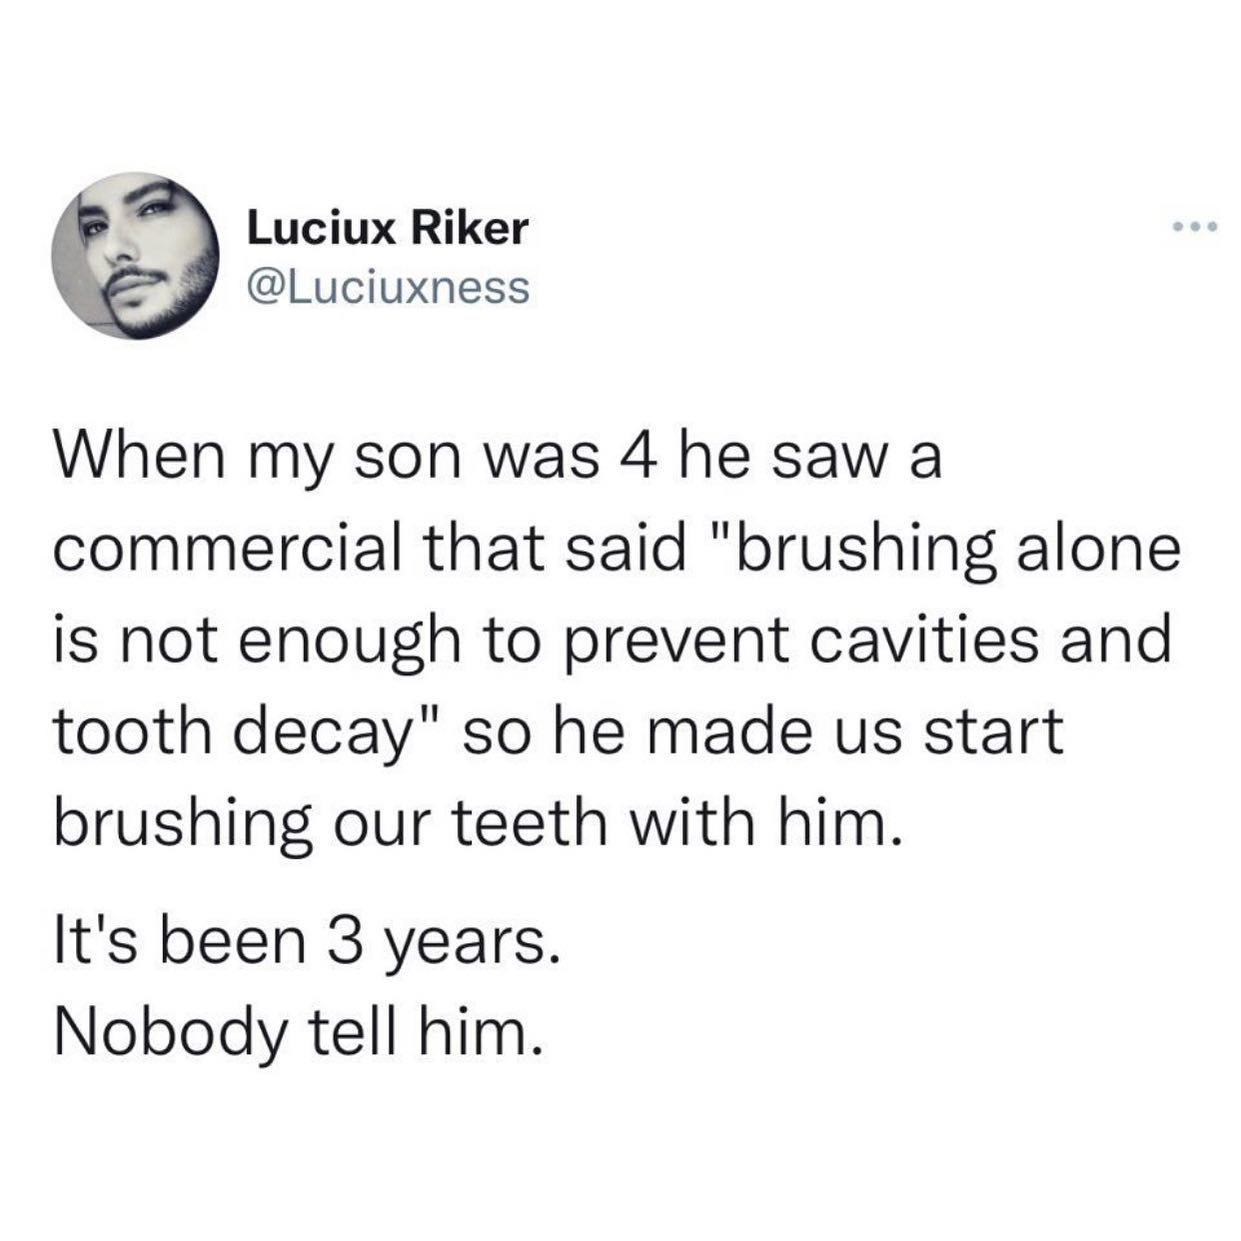Click the @Luciuxness handle
1241x1241 pixels.
pos(386,287)
